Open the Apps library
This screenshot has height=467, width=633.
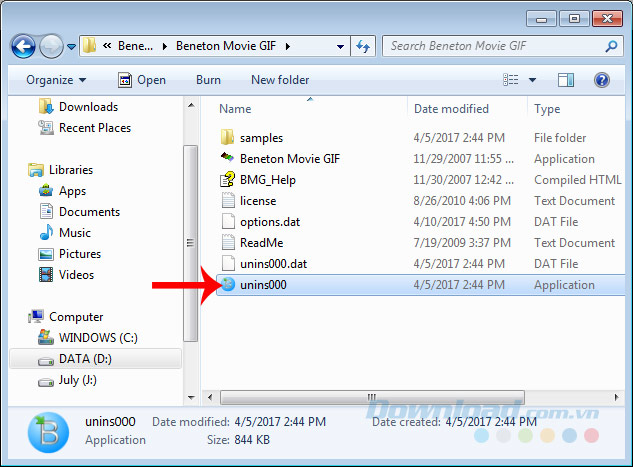[x=63, y=191]
